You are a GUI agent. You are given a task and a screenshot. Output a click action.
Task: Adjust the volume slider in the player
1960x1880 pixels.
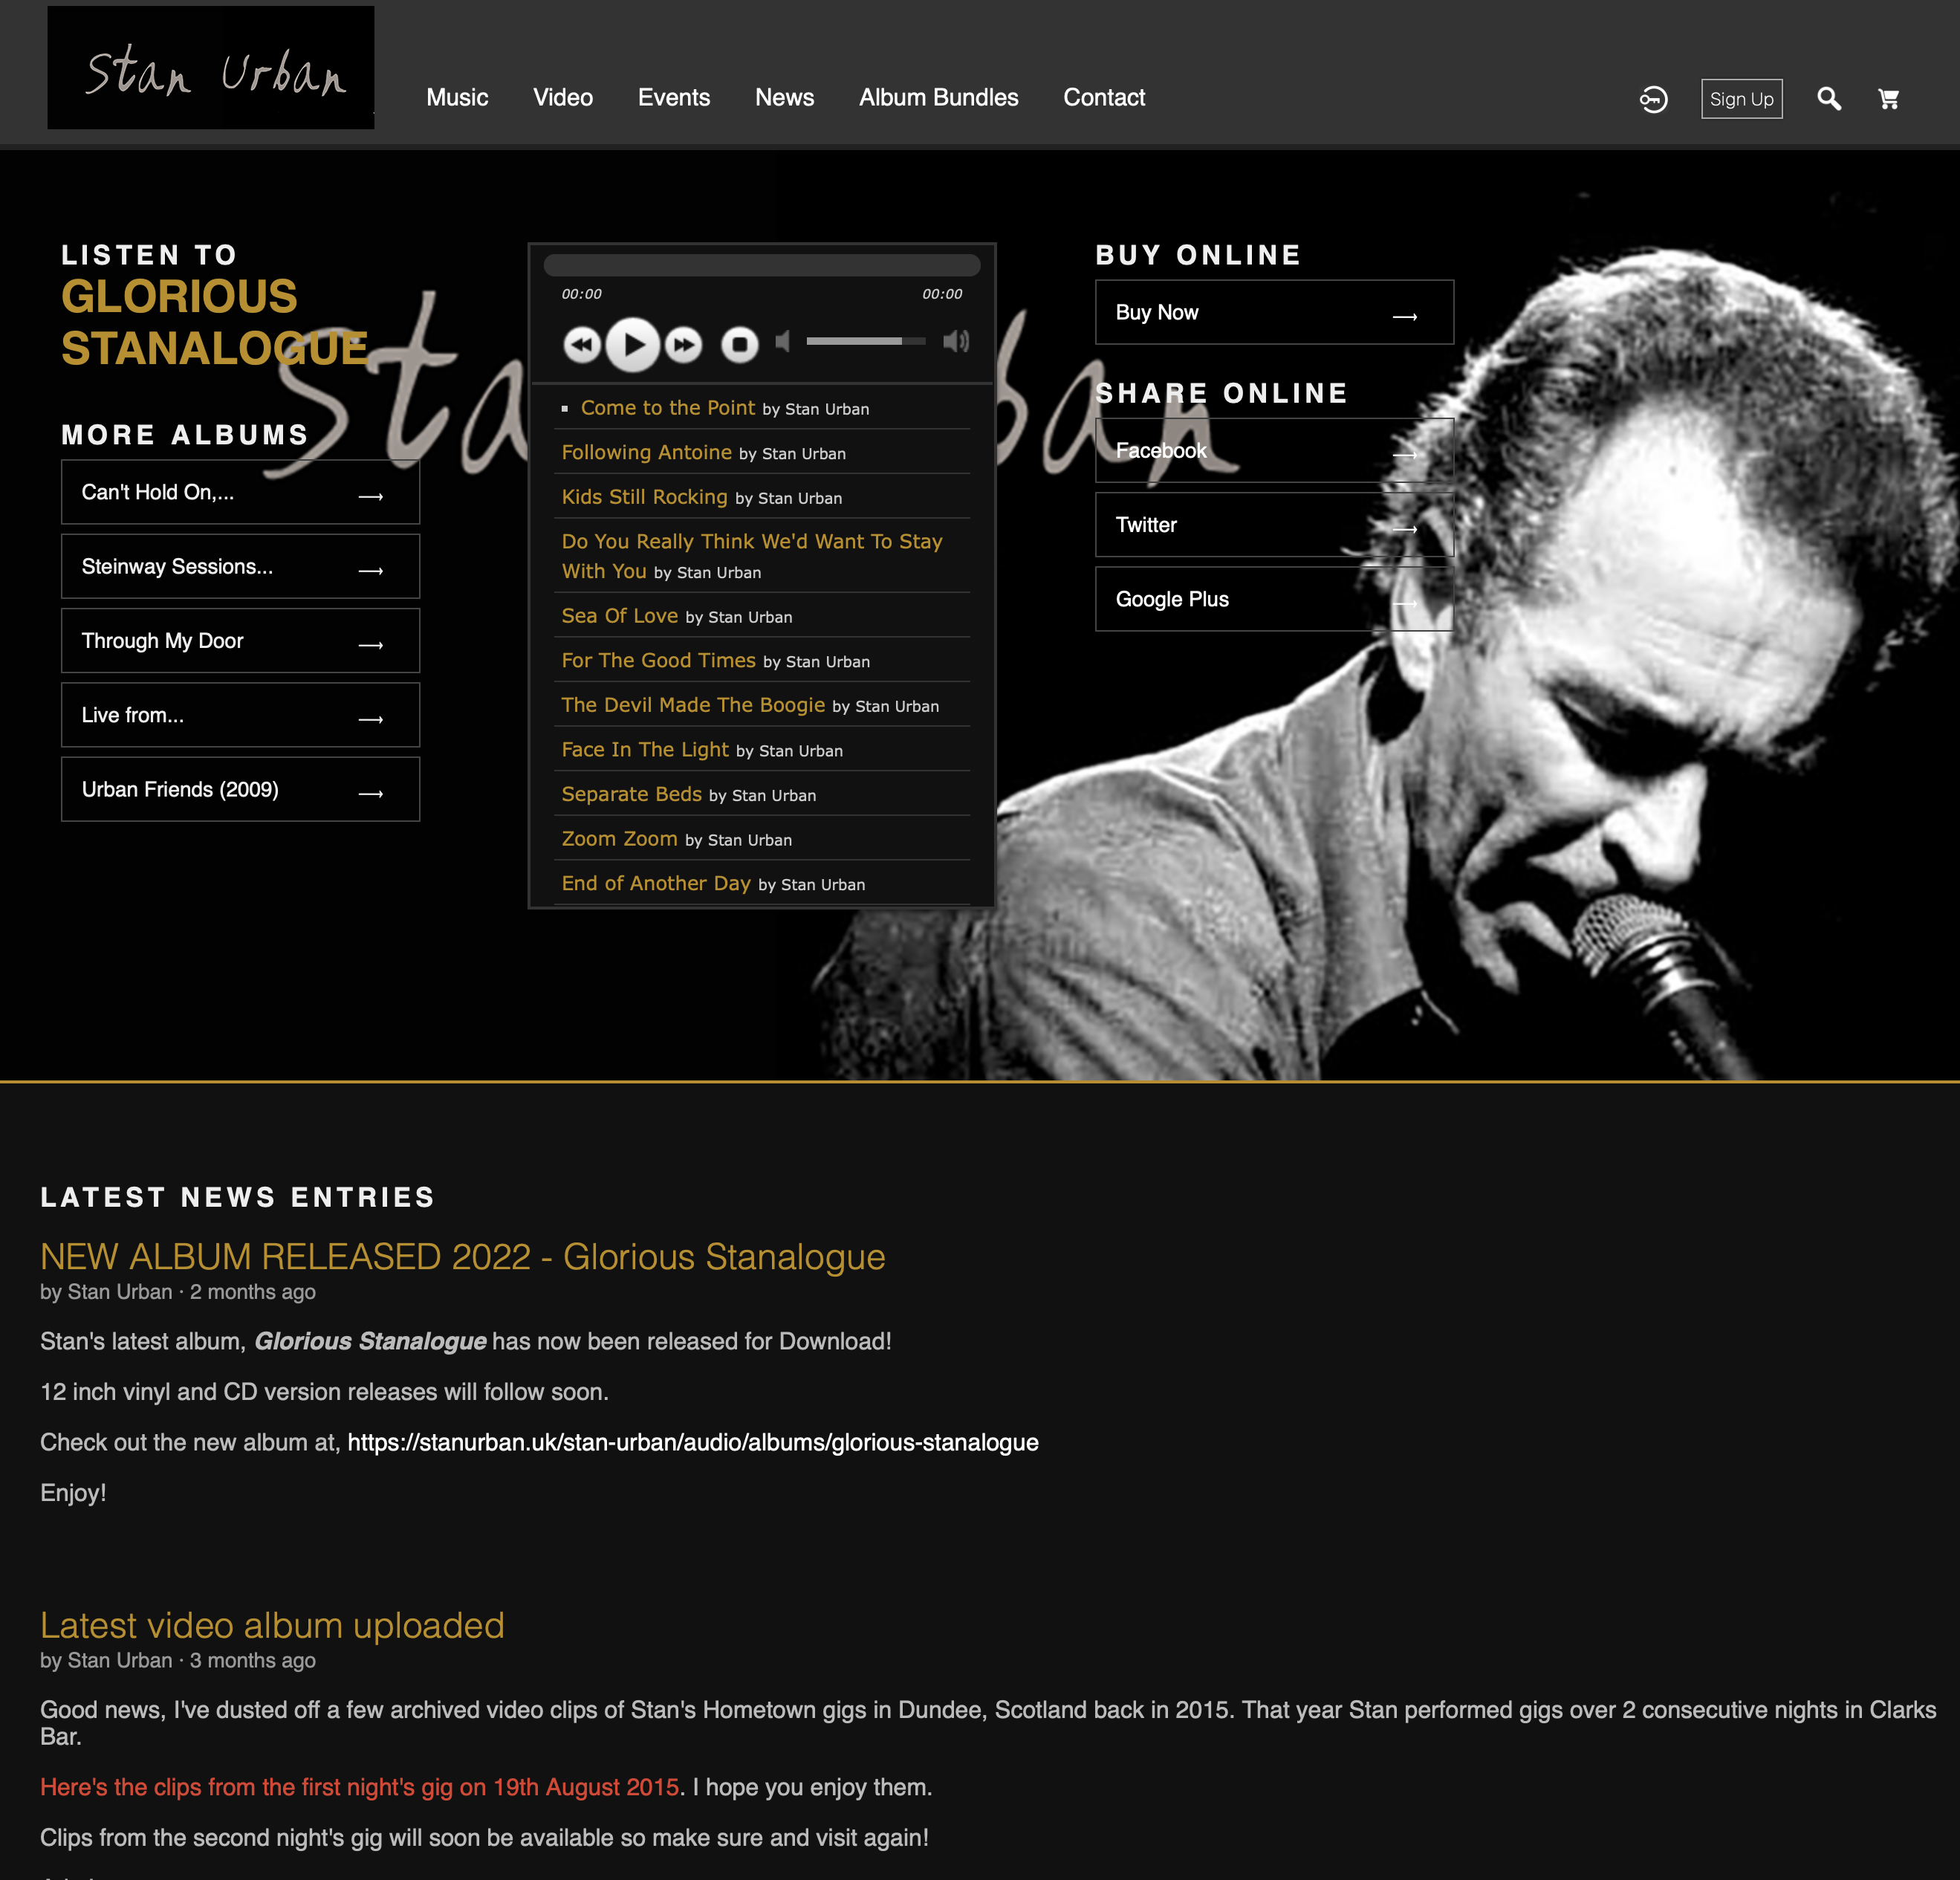point(866,341)
